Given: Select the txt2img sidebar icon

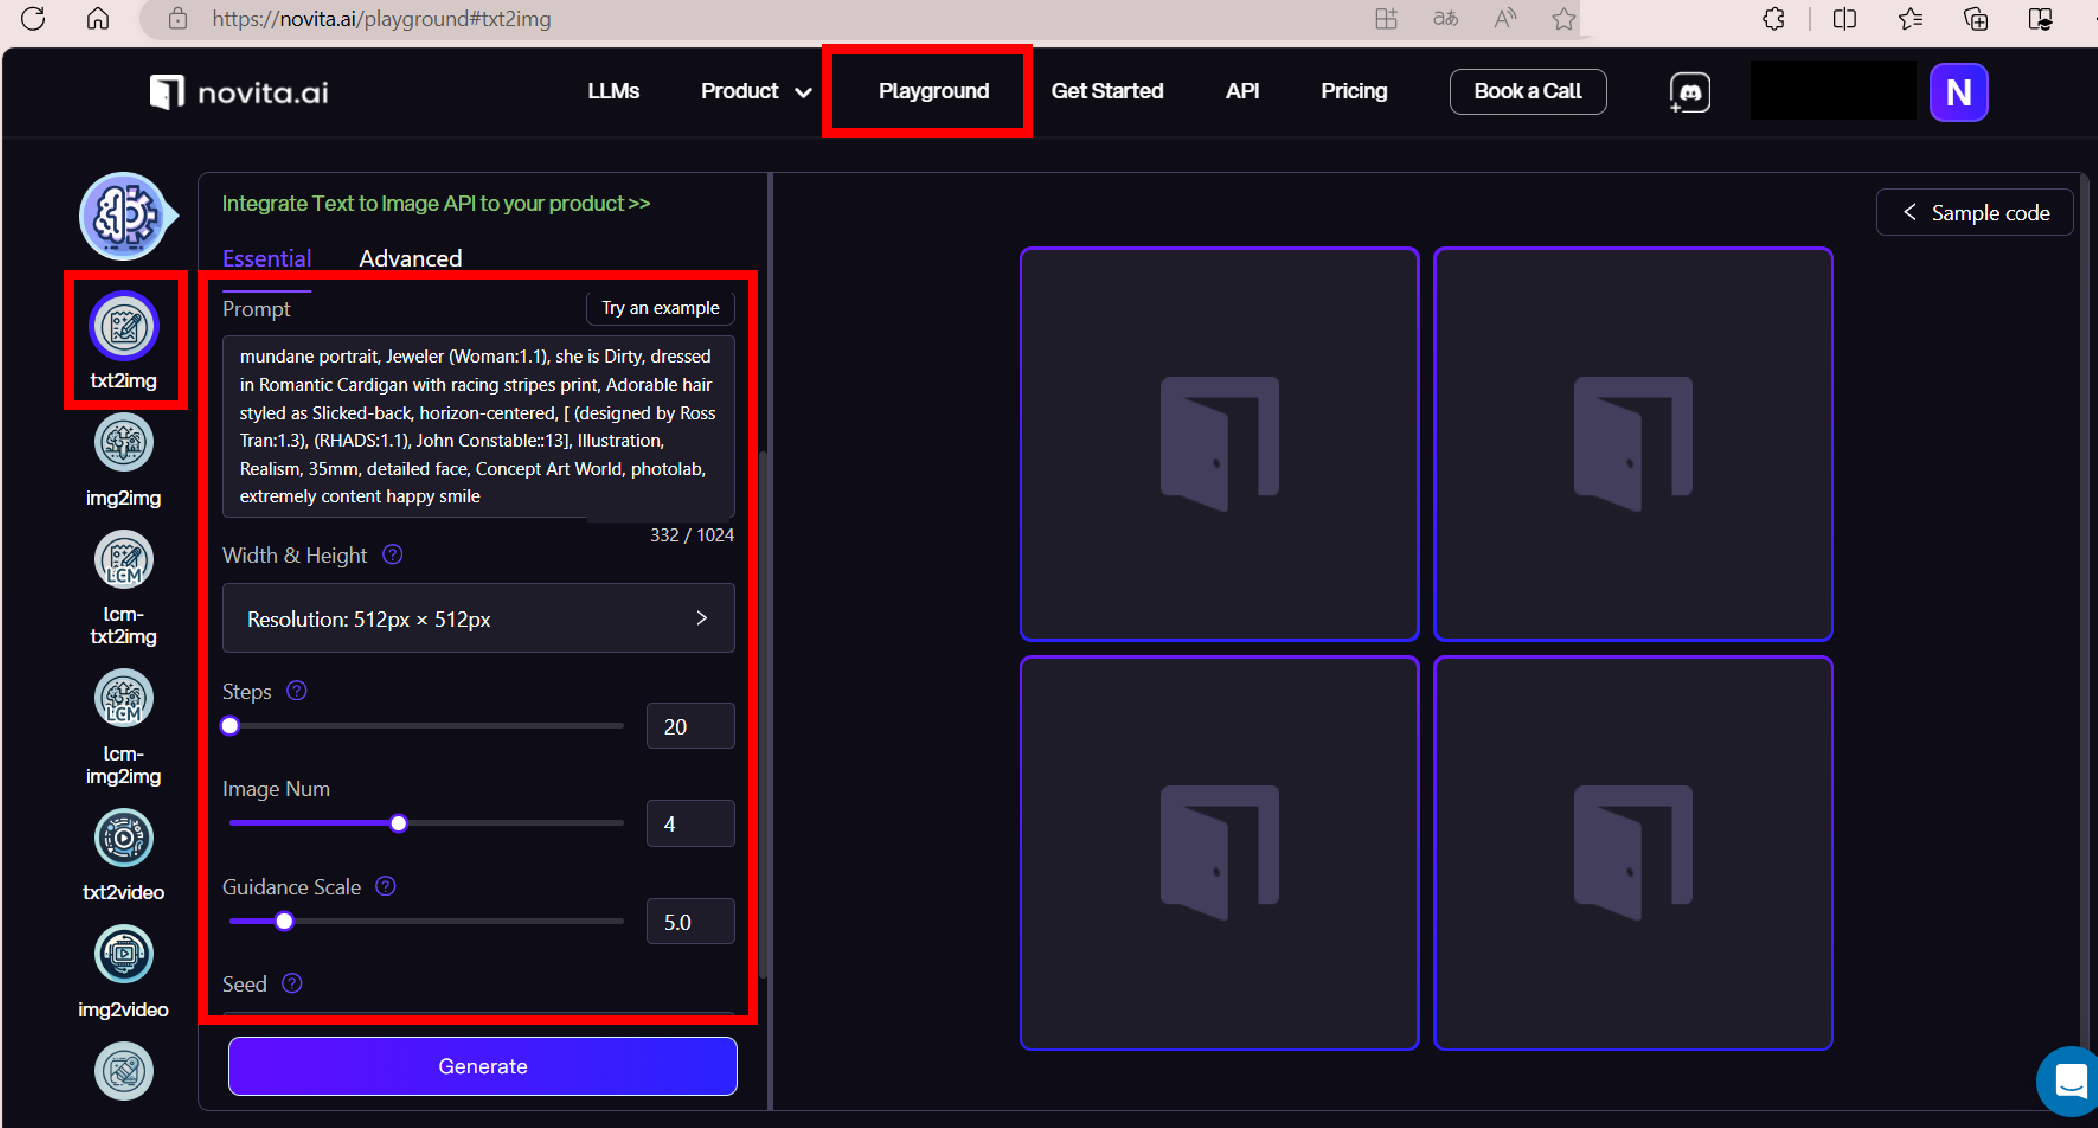Looking at the screenshot, I should (124, 327).
